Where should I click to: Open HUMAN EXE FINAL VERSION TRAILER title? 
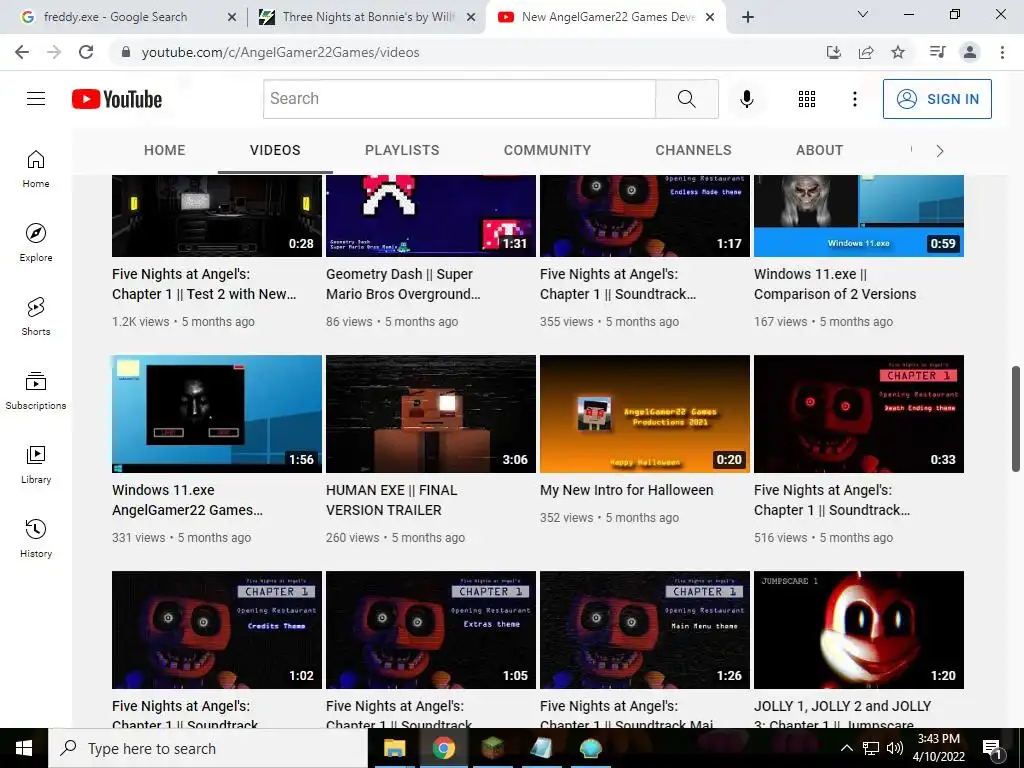392,500
